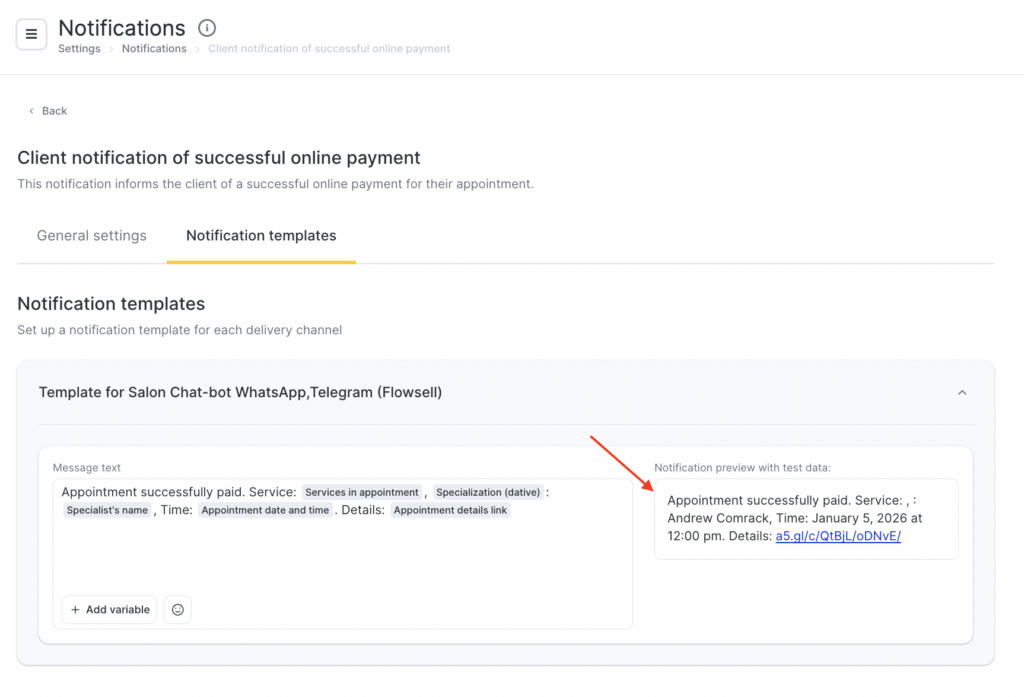Click the info icon beside Notifications title

(207, 28)
